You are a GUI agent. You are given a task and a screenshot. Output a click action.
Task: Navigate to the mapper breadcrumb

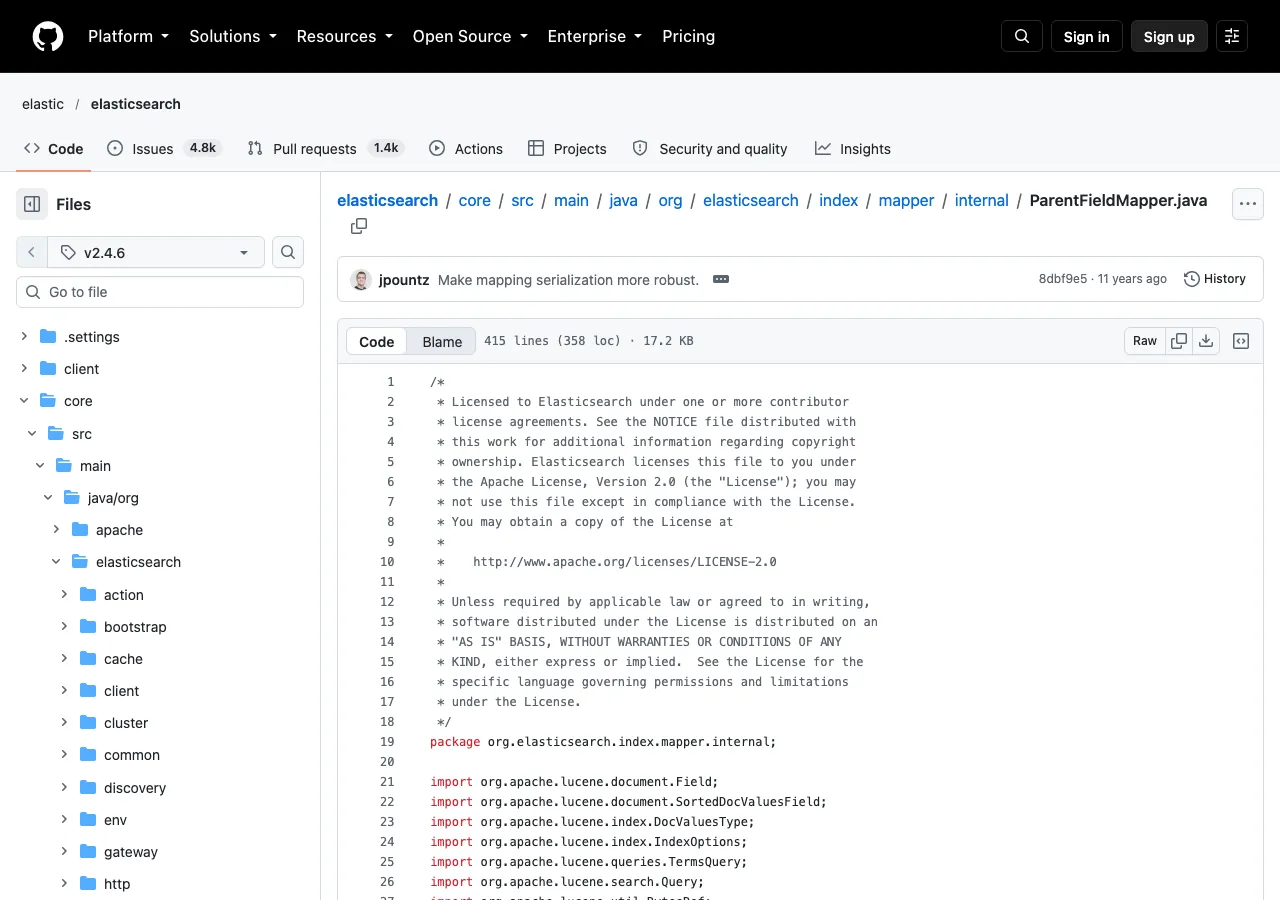click(x=906, y=200)
